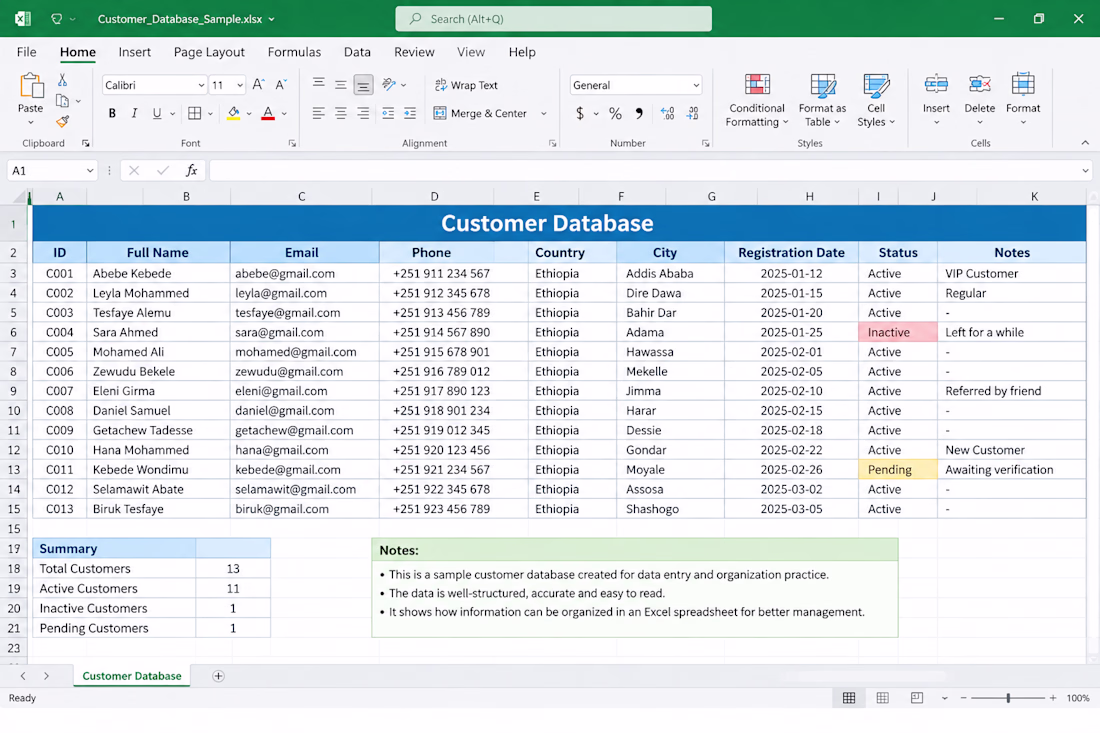Apply Conditional Formatting from the Styles group
Image resolution: width=1100 pixels, height=733 pixels.
point(757,100)
